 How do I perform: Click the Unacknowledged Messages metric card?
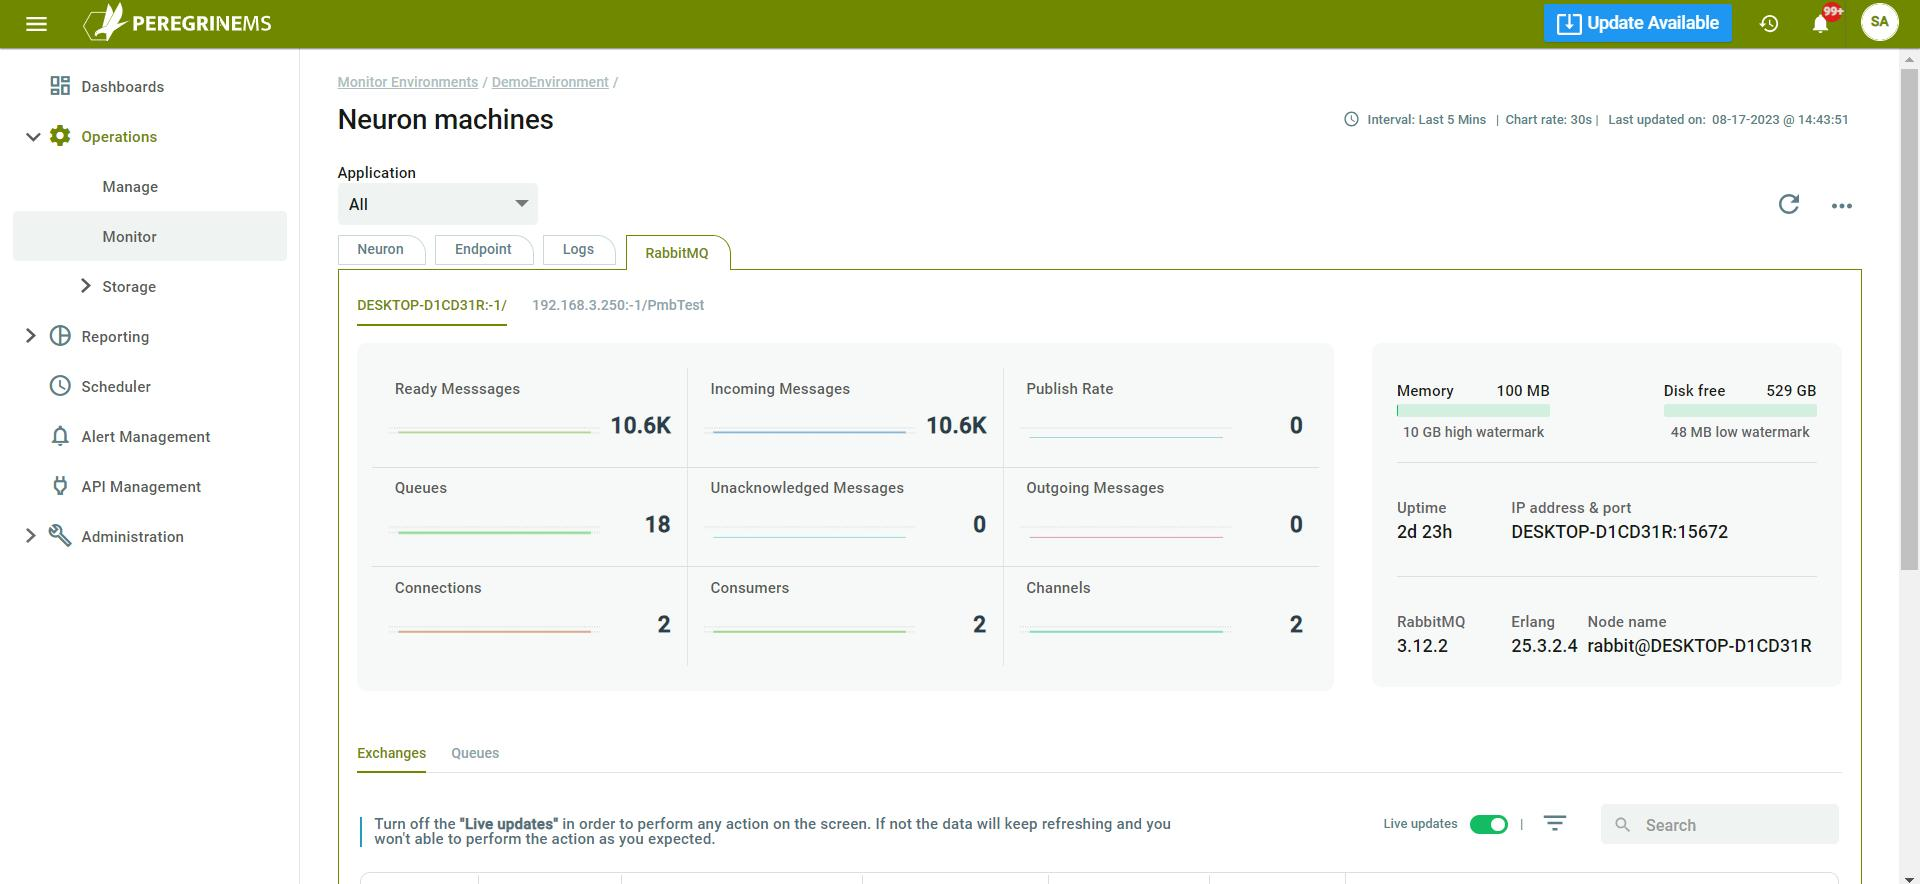[846, 517]
